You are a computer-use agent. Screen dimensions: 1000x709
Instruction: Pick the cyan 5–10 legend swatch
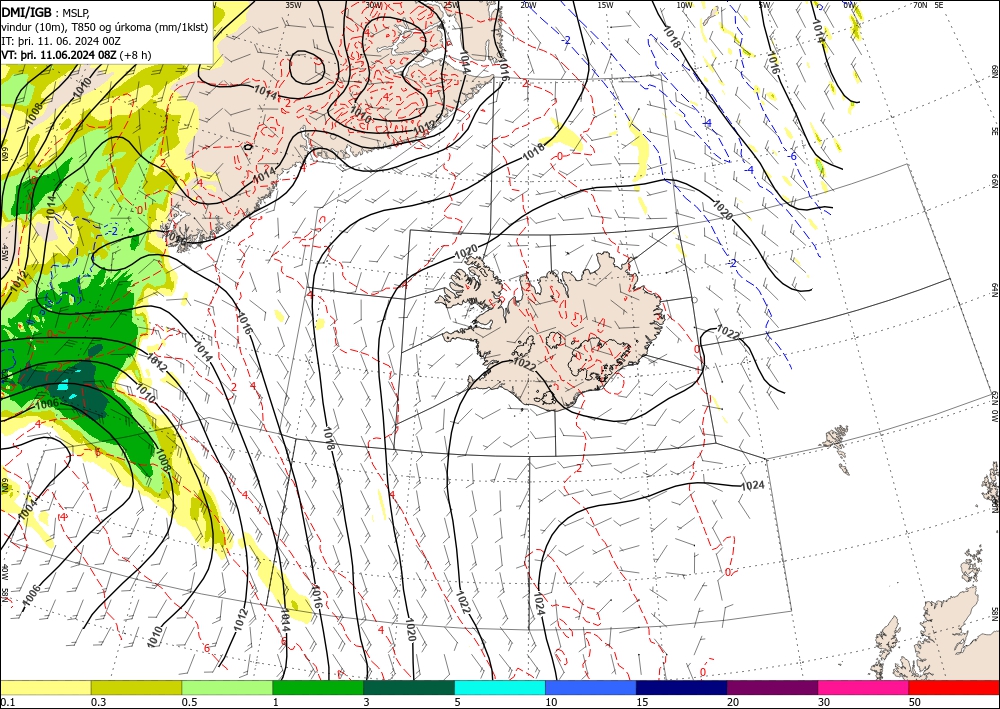pyautogui.click(x=500, y=687)
